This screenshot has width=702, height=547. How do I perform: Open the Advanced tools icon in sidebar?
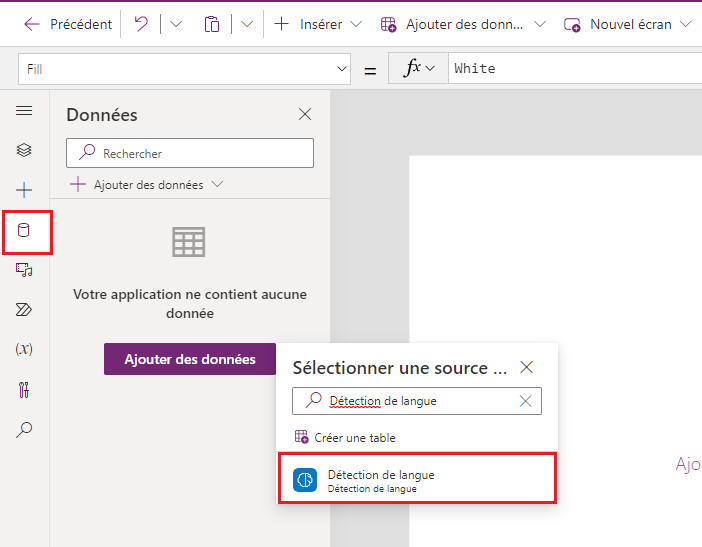pos(24,390)
